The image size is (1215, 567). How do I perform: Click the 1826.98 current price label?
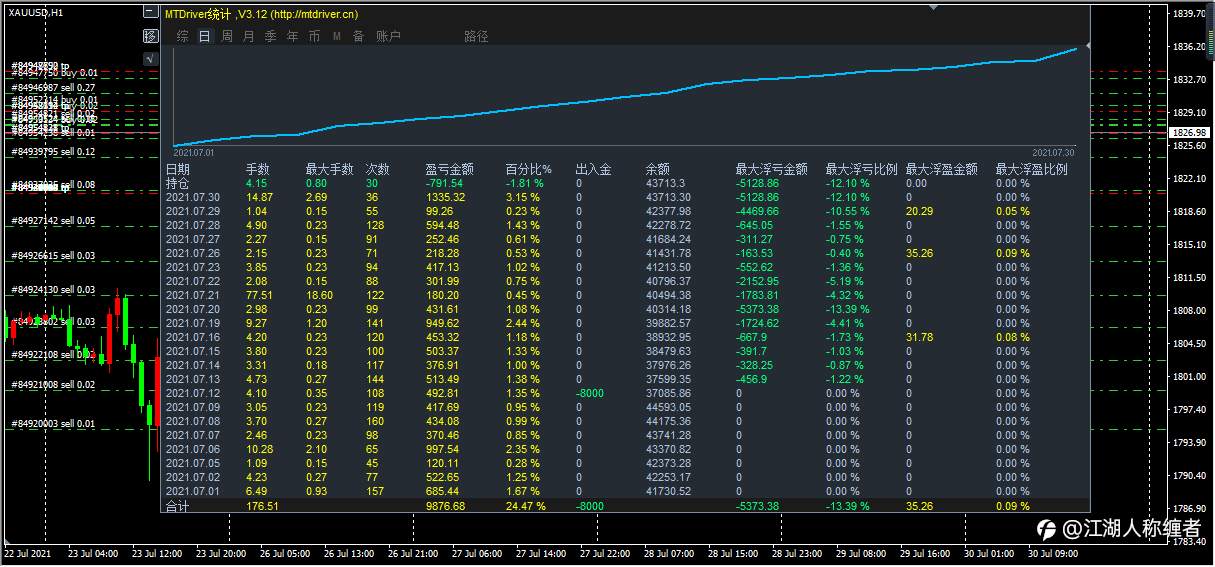point(1189,132)
